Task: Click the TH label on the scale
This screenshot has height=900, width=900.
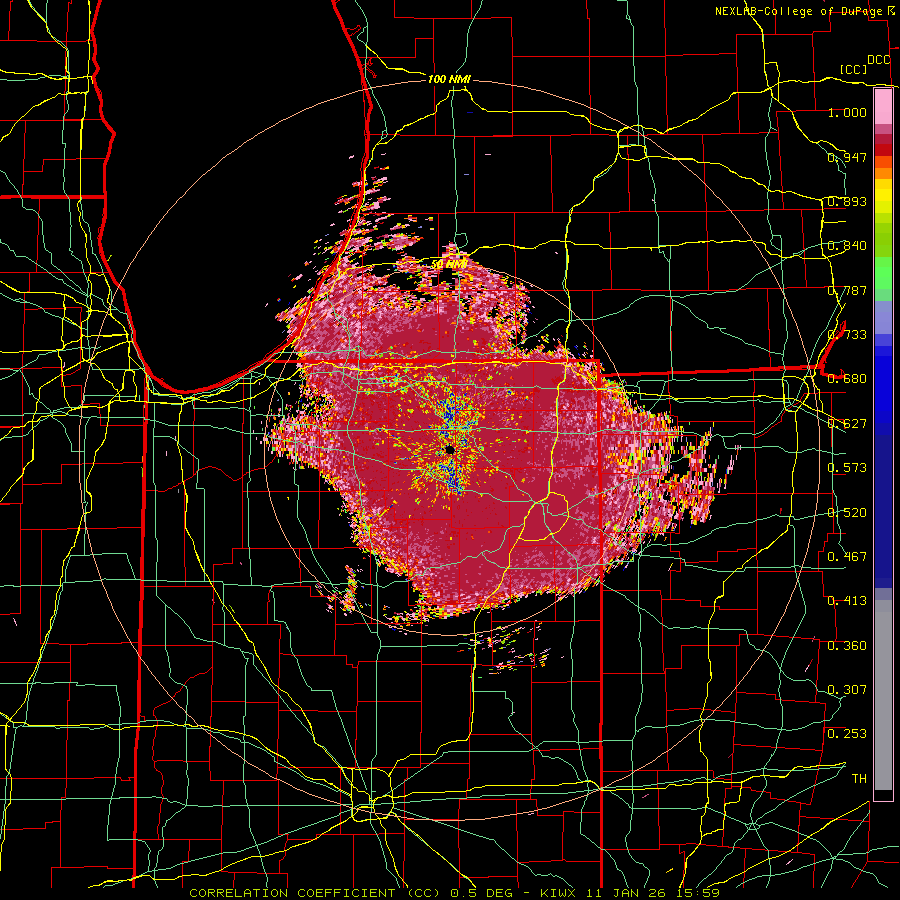Action: [x=859, y=779]
